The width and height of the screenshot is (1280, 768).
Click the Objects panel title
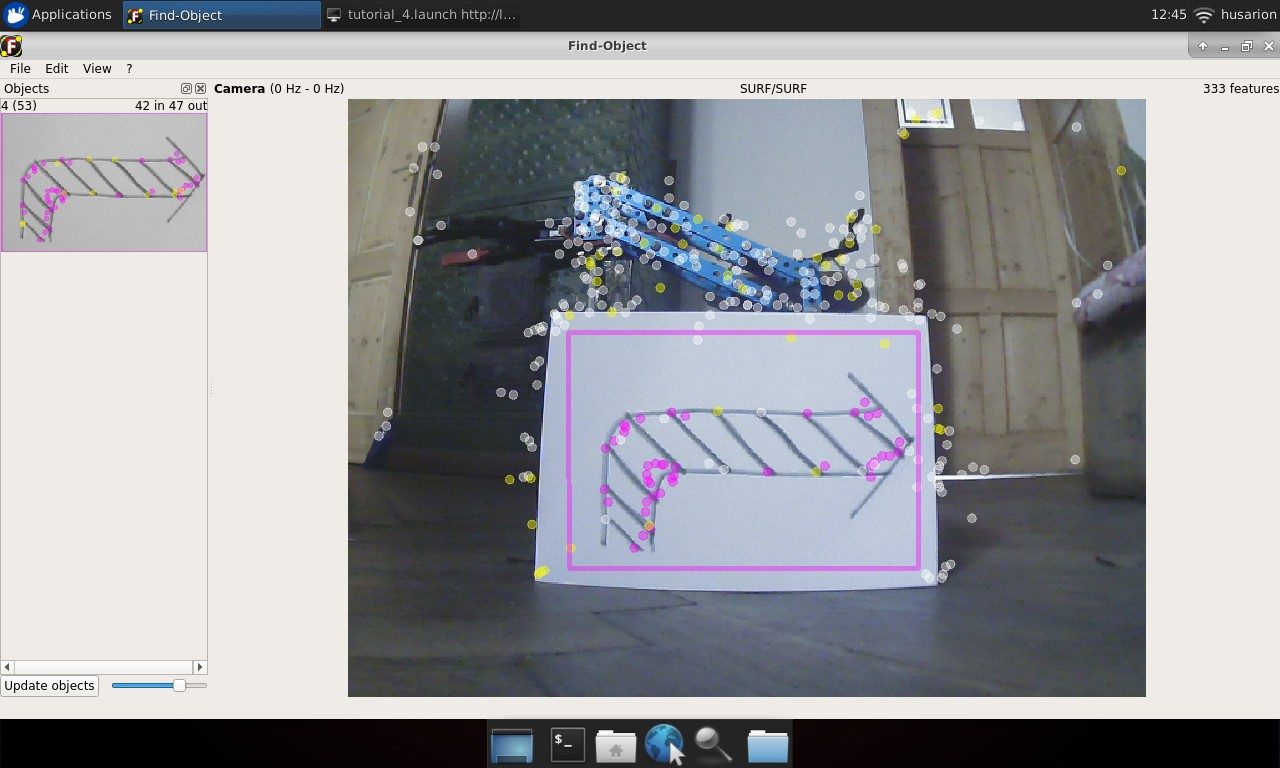(x=27, y=89)
